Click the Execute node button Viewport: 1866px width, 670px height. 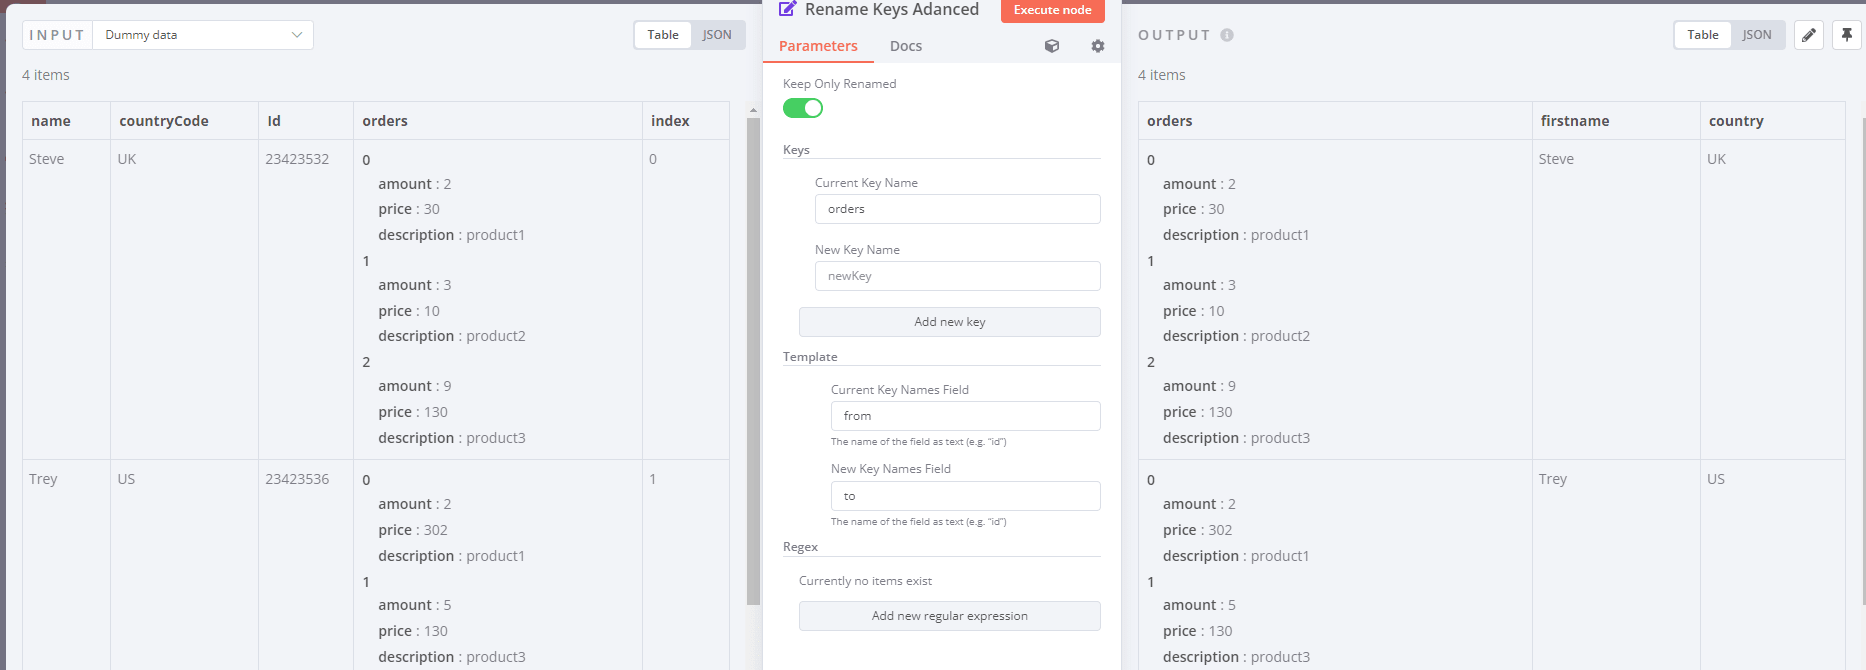tap(1053, 10)
